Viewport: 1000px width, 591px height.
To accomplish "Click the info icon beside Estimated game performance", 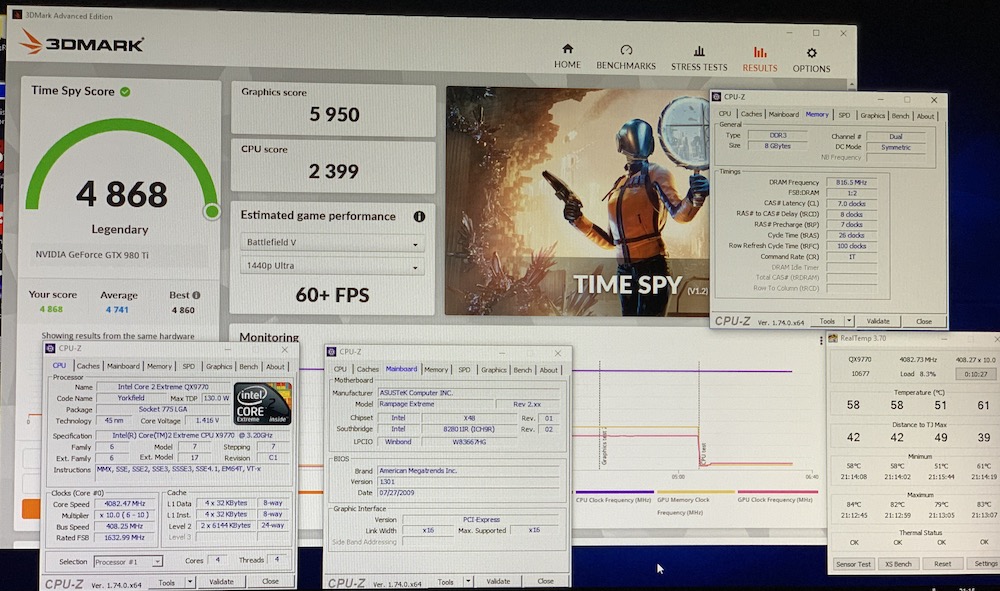I will pyautogui.click(x=419, y=217).
